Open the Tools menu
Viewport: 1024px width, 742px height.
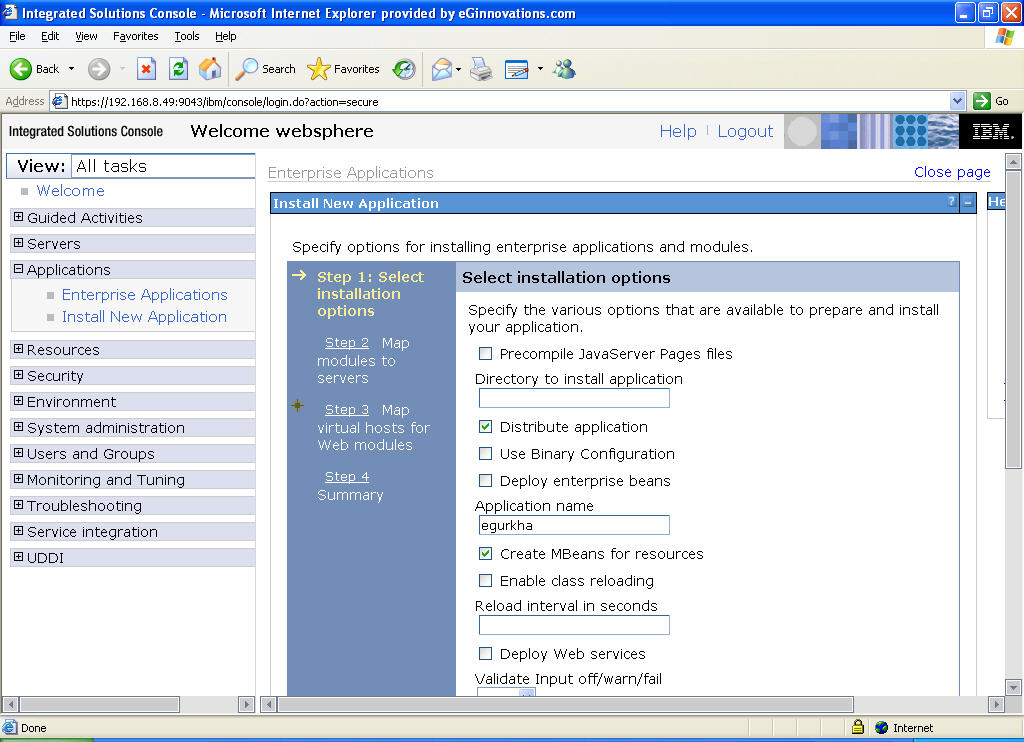(187, 37)
